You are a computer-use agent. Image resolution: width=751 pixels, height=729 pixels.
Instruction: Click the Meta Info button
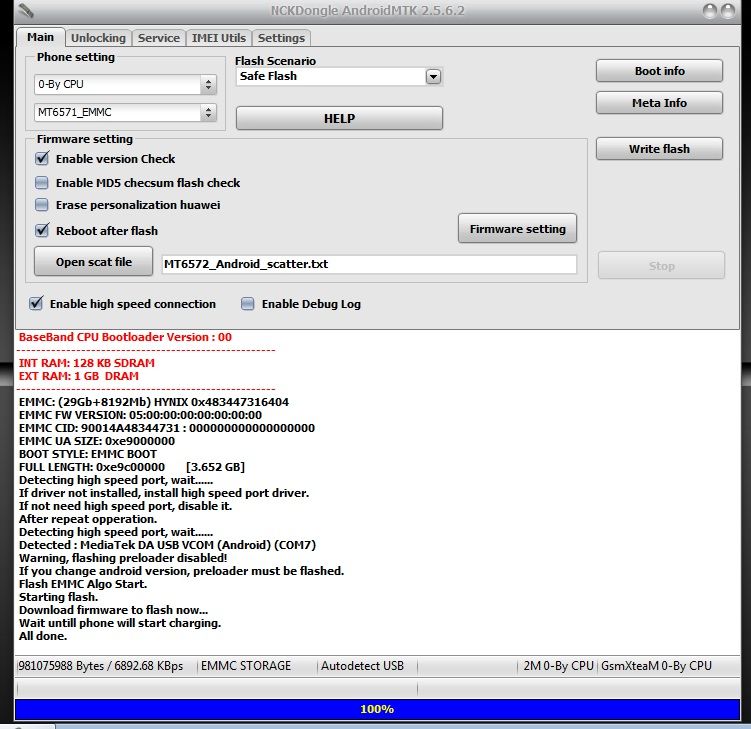(x=659, y=103)
